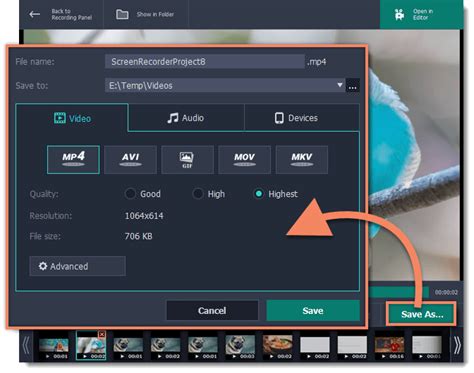
Task: Click the file size value 706 KB
Action: pyautogui.click(x=138, y=236)
